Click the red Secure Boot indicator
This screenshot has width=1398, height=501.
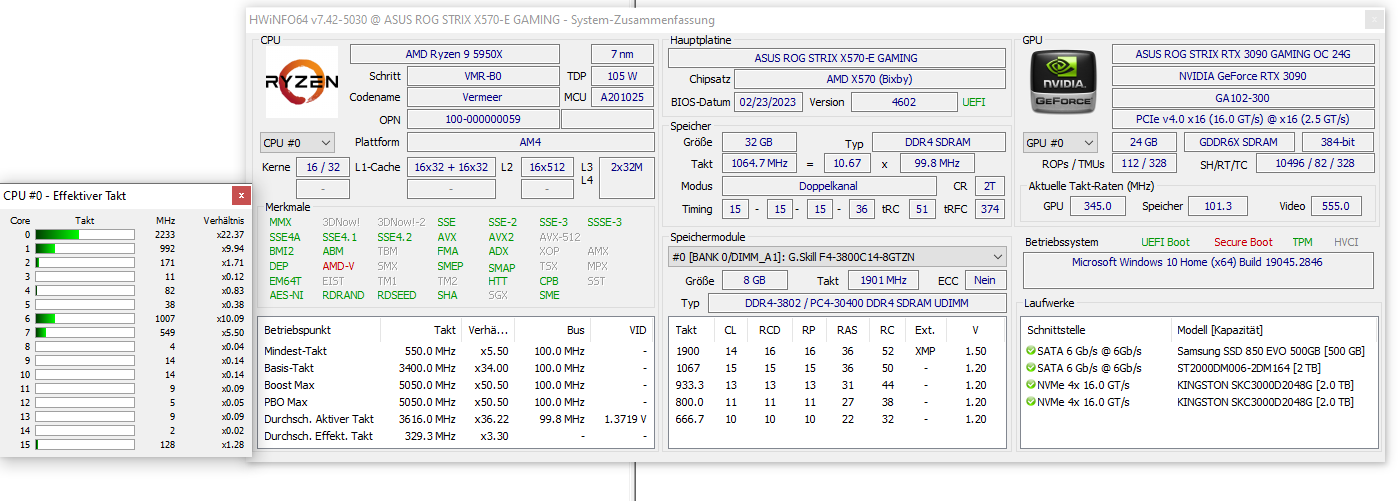tap(1243, 242)
